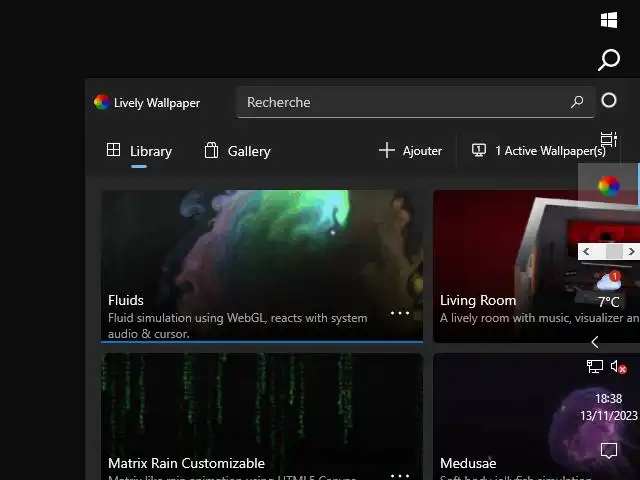Switch to the Gallery tab
The image size is (640, 480).
[x=238, y=151]
